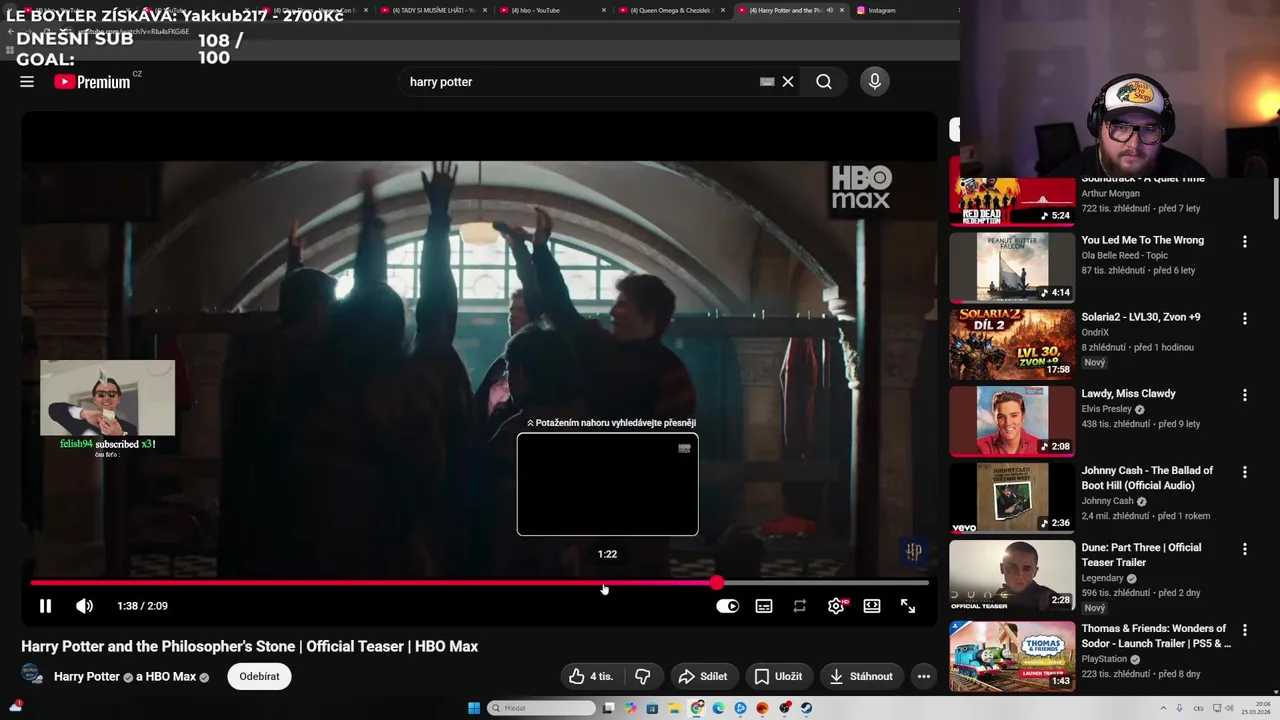
Task: Open the Windows Start menu
Action: pos(474,708)
